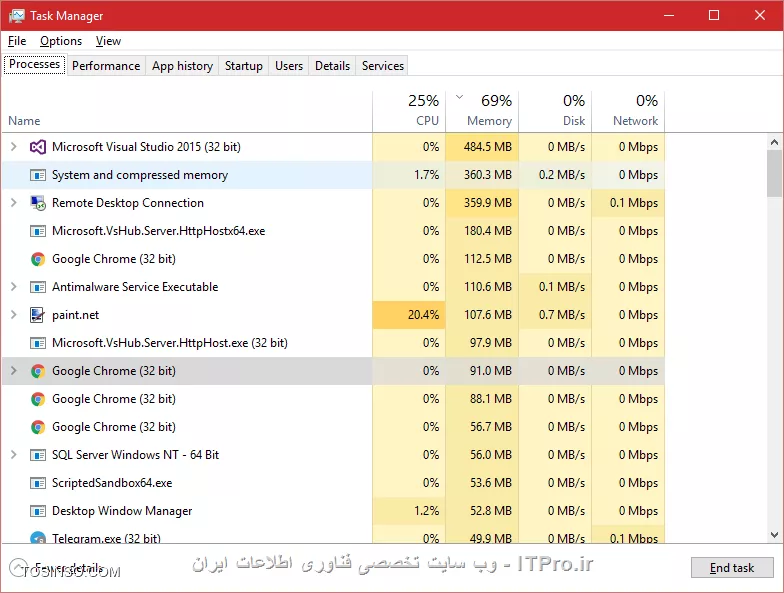The width and height of the screenshot is (784, 593).
Task: Click the 97.9 MB memory value
Action: 491,343
